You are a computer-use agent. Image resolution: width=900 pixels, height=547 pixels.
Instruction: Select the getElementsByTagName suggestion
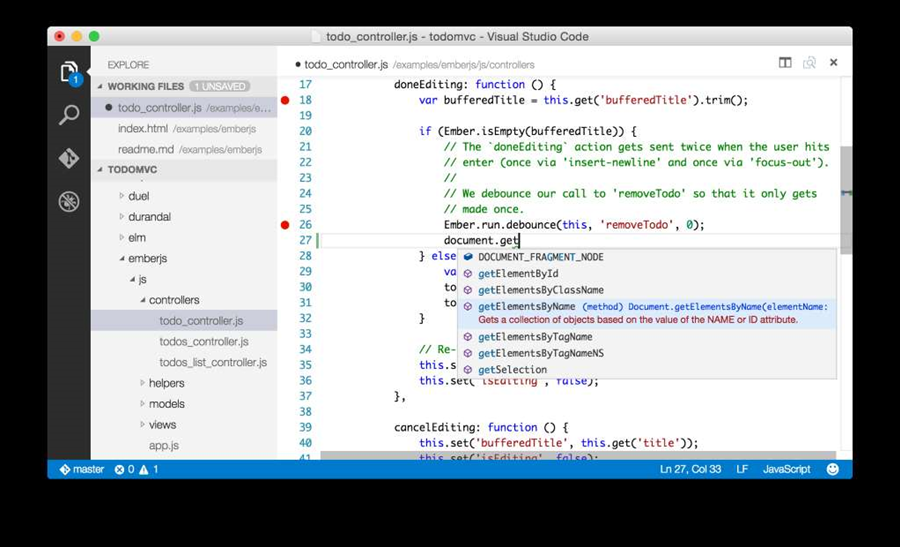[x=647, y=336]
